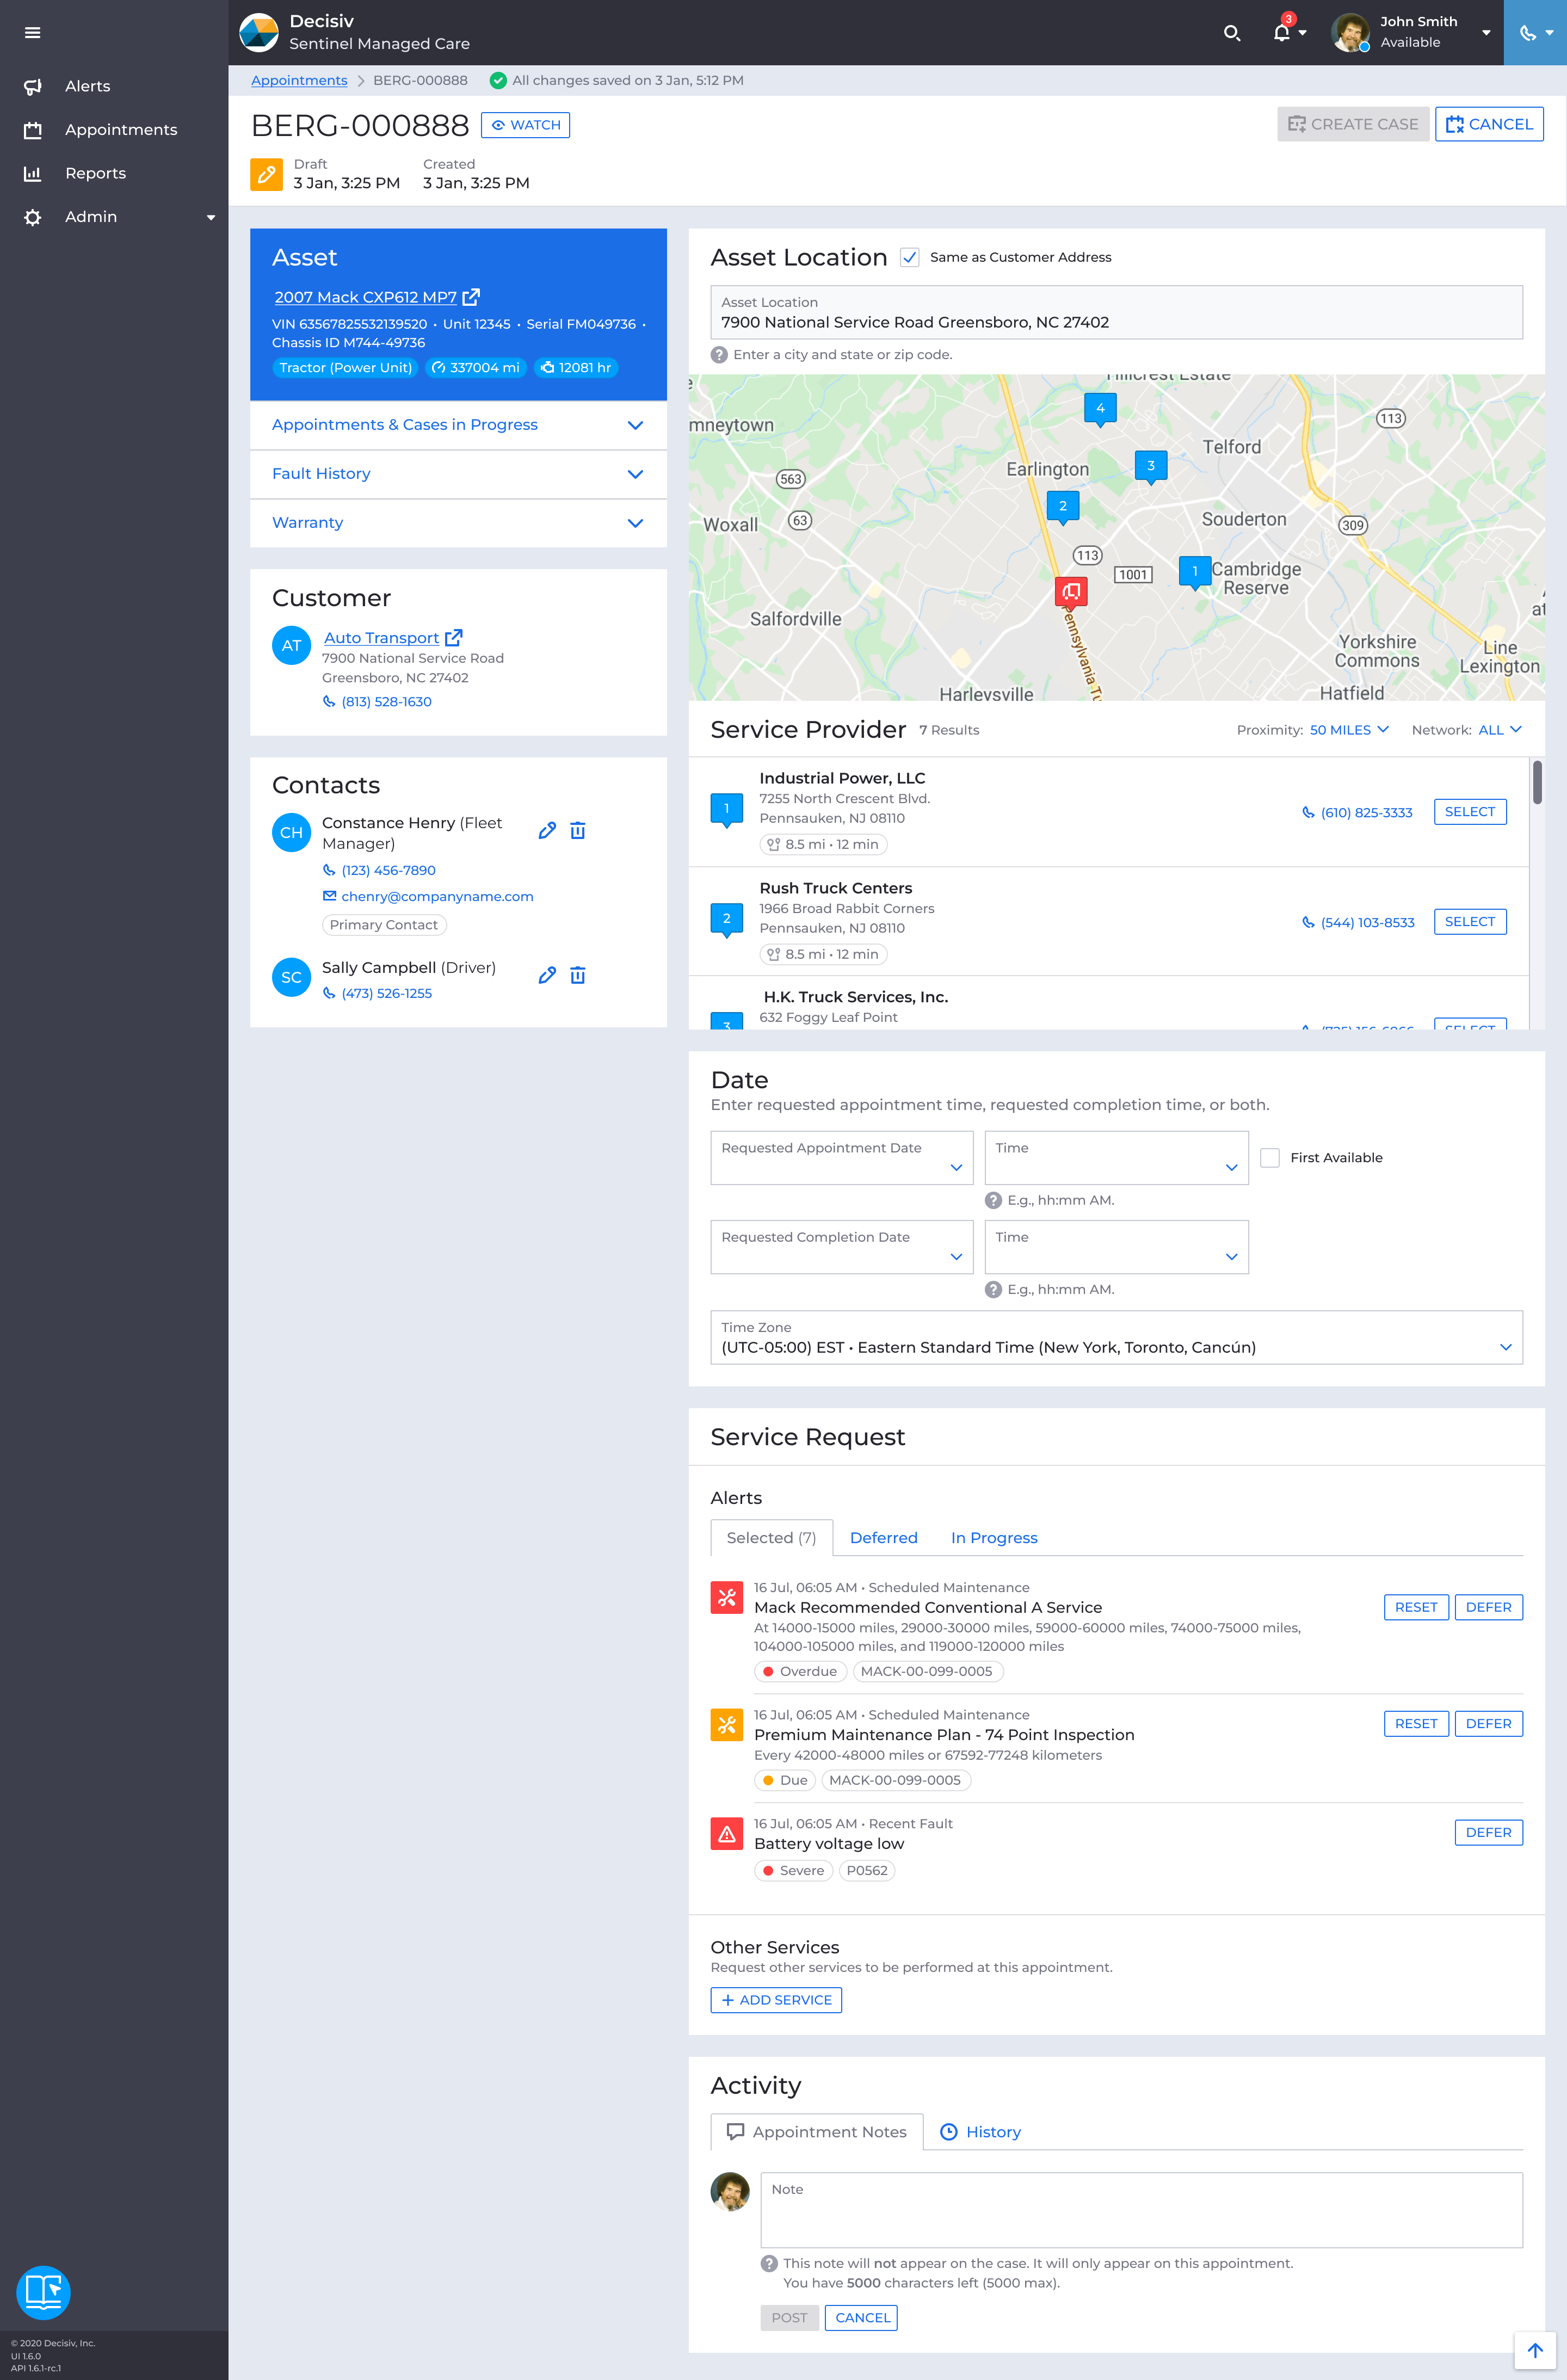Click the CANCEL button in the page header

(1489, 125)
